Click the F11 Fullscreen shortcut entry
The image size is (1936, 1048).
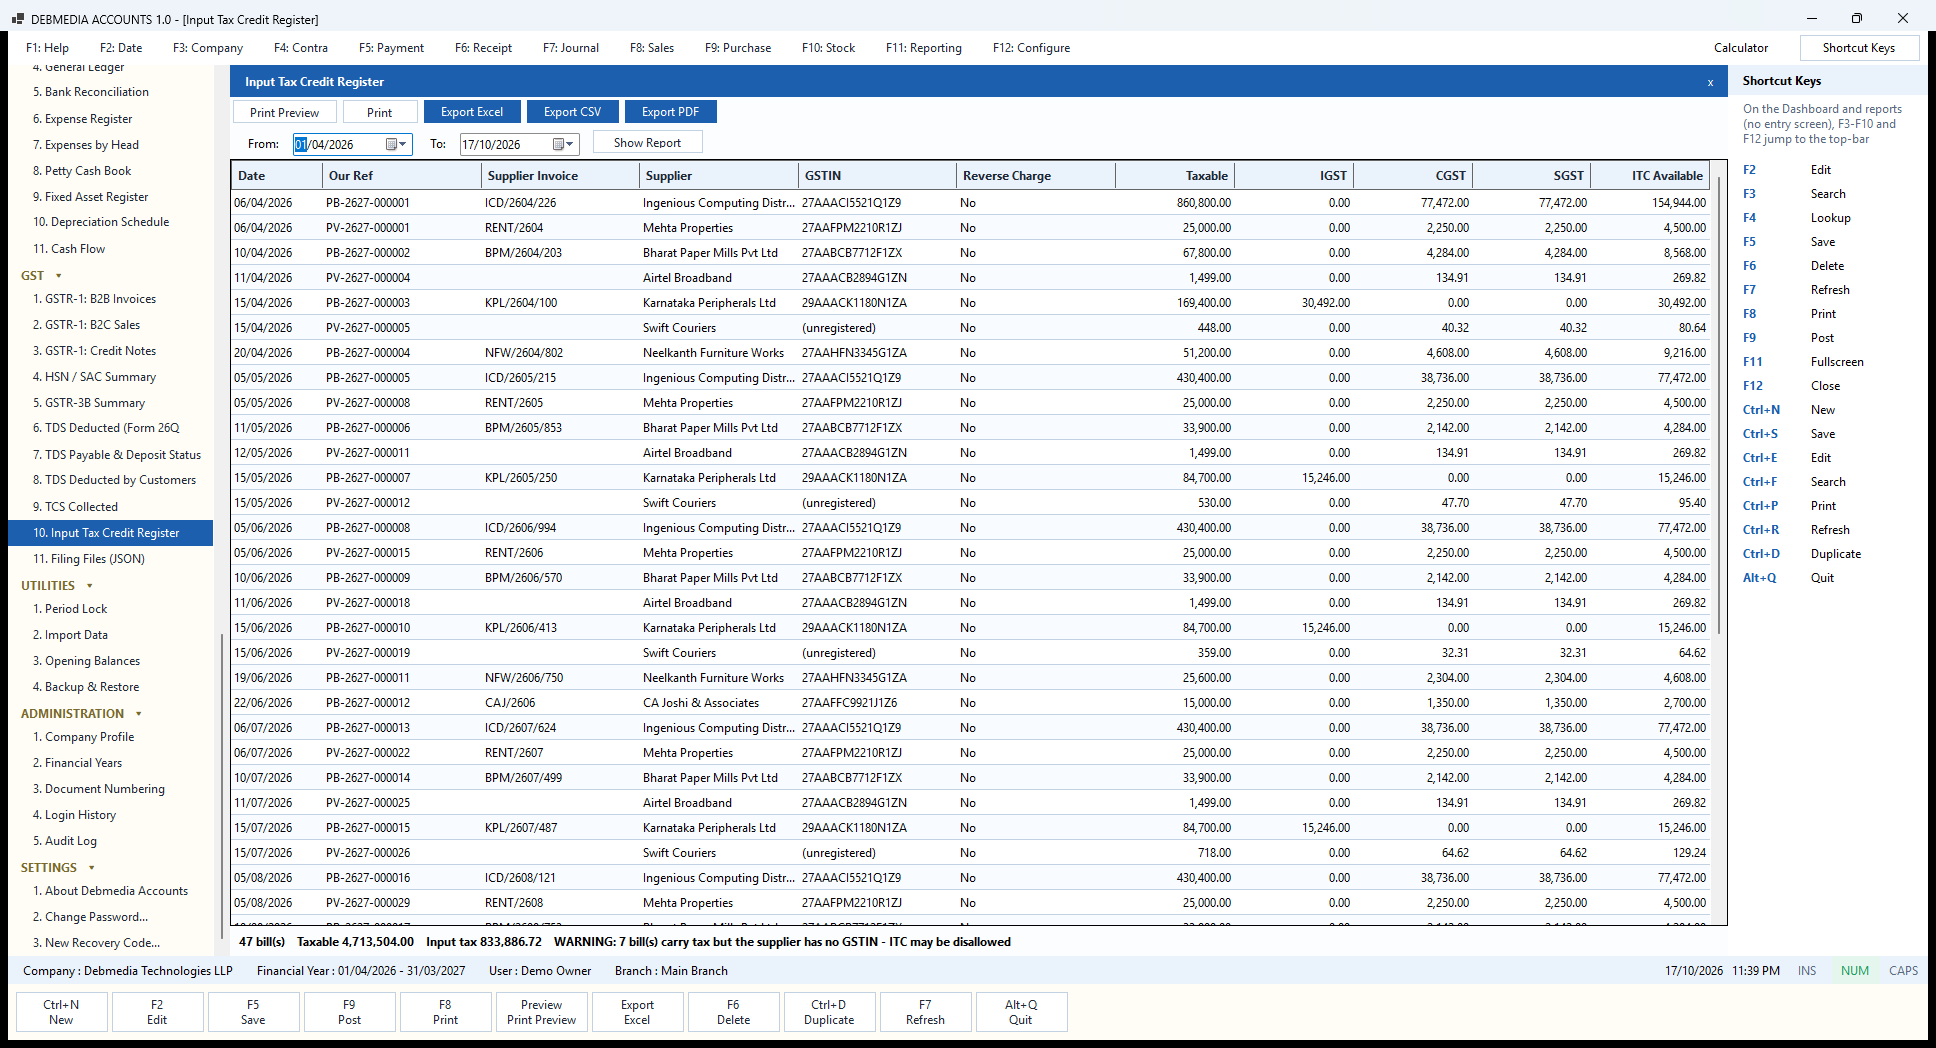point(1803,362)
